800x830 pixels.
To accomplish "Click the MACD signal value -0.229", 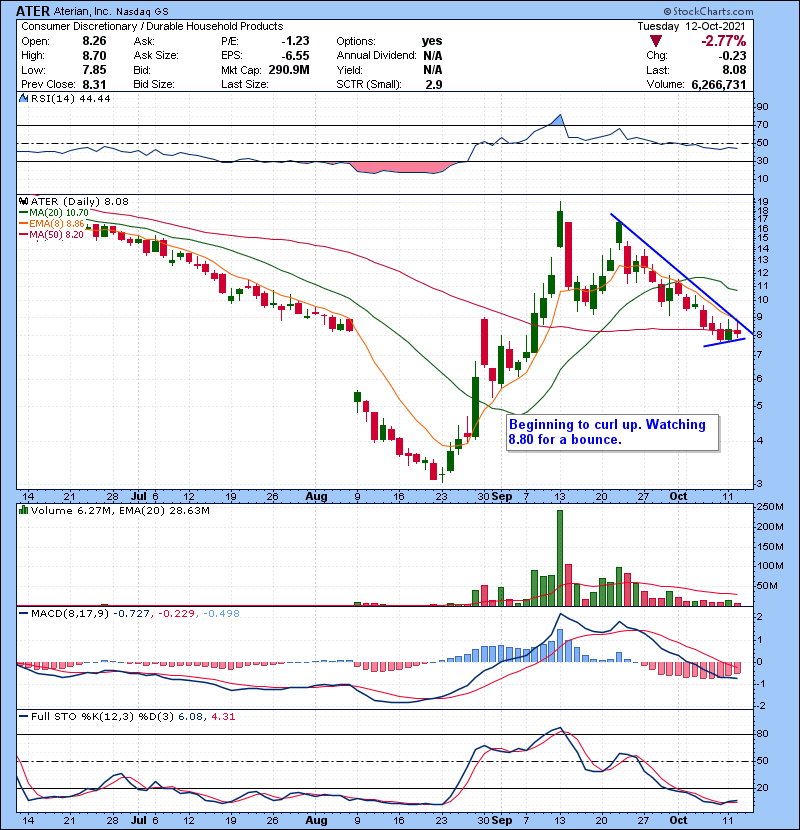I will coord(177,614).
